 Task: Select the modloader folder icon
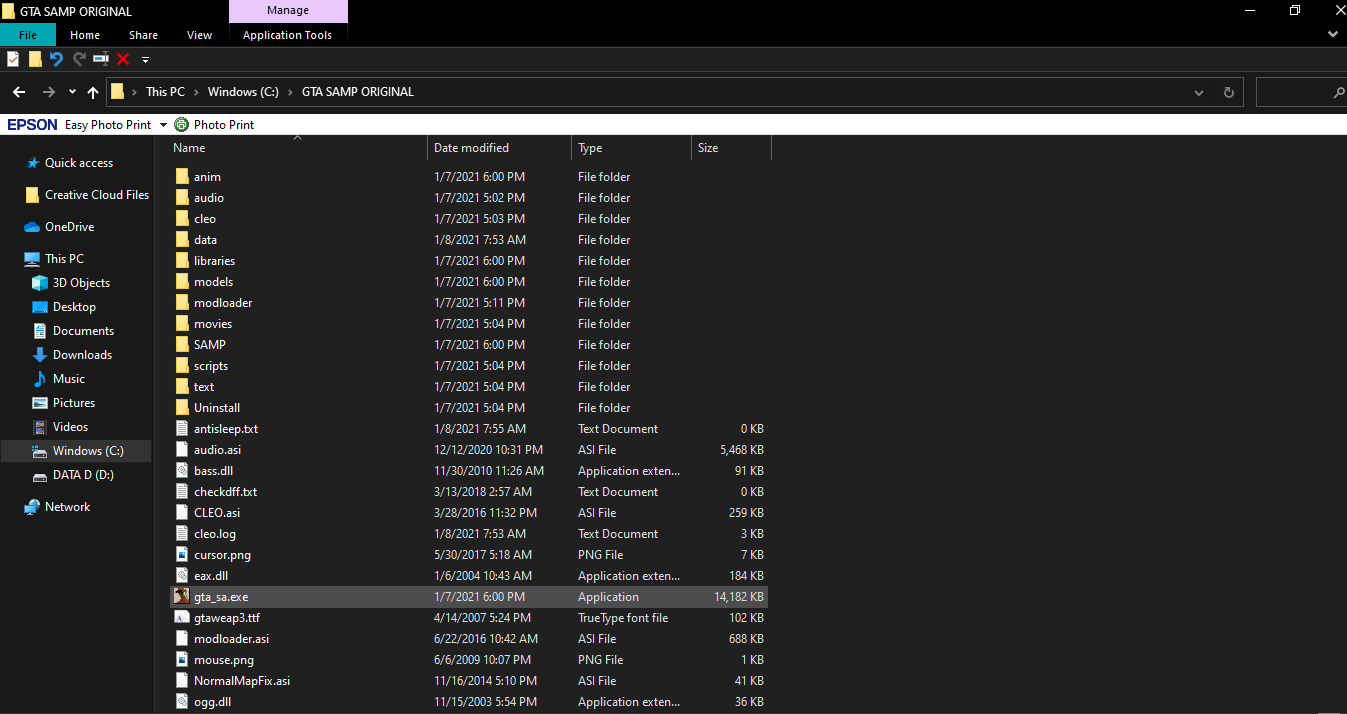pyautogui.click(x=182, y=303)
